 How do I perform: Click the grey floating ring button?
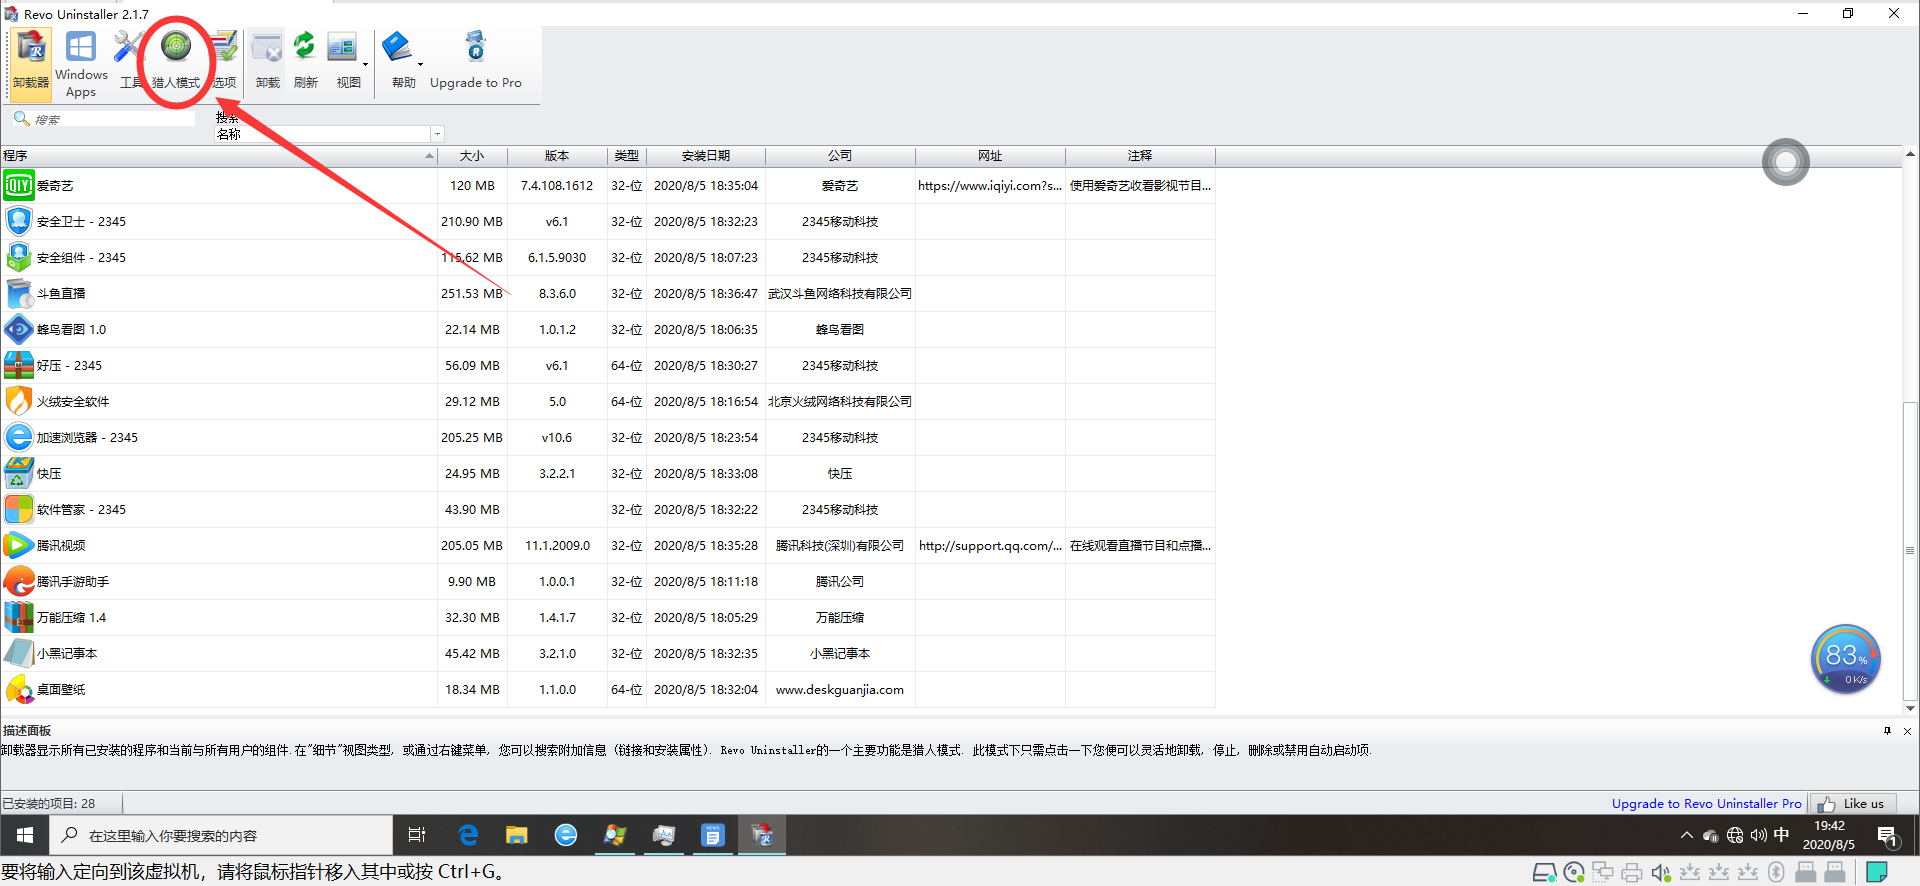point(1786,162)
